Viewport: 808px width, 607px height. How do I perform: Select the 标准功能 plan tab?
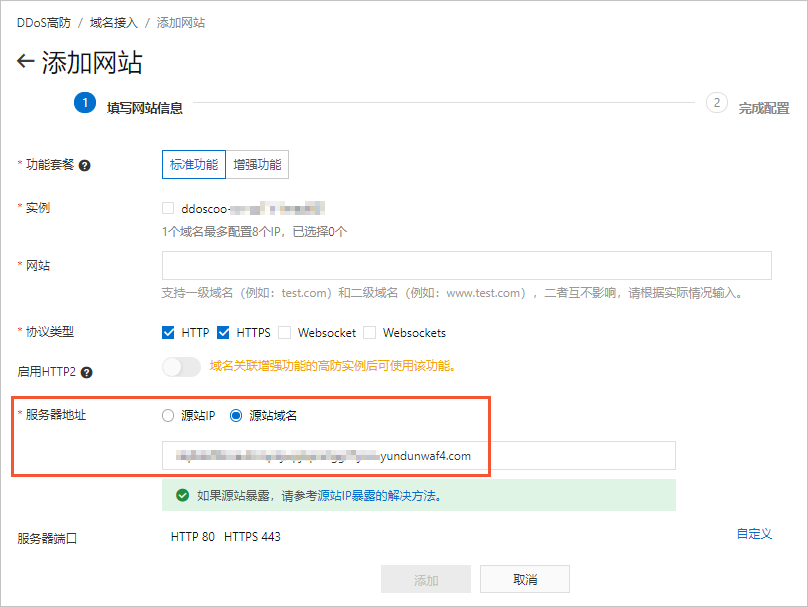click(194, 165)
